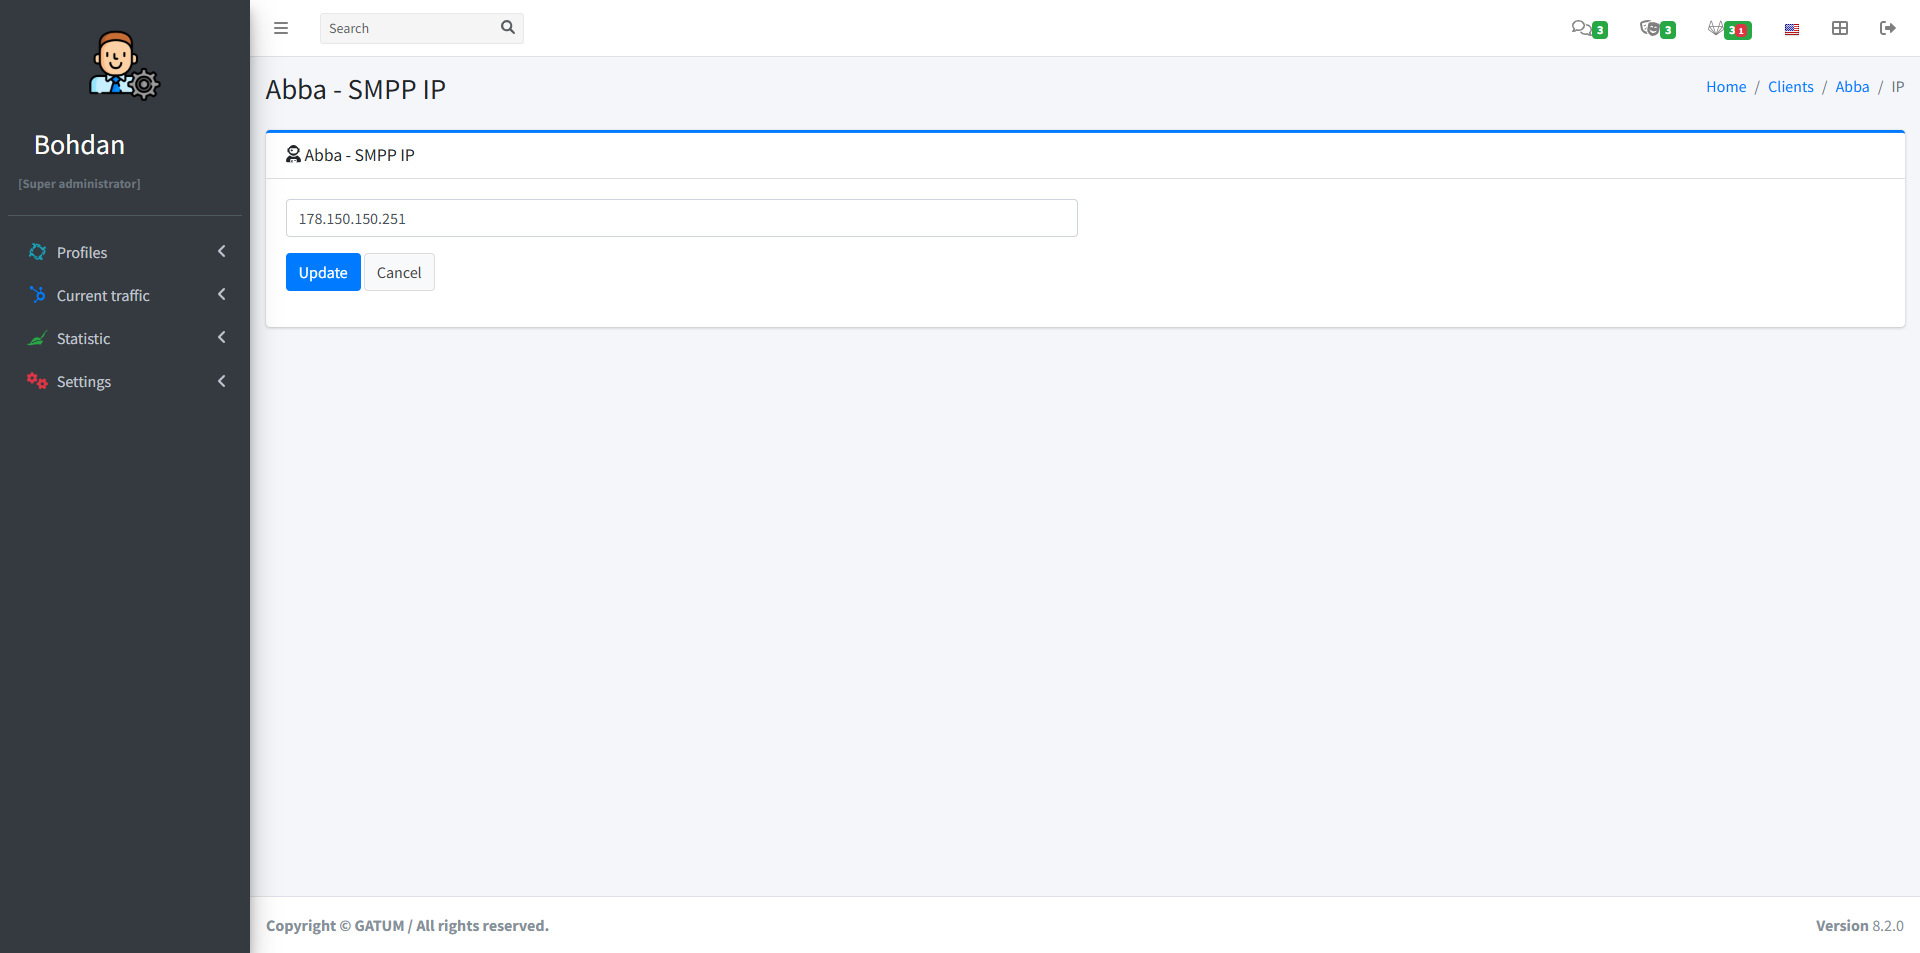Open the chat messages notifications icon

1582,28
